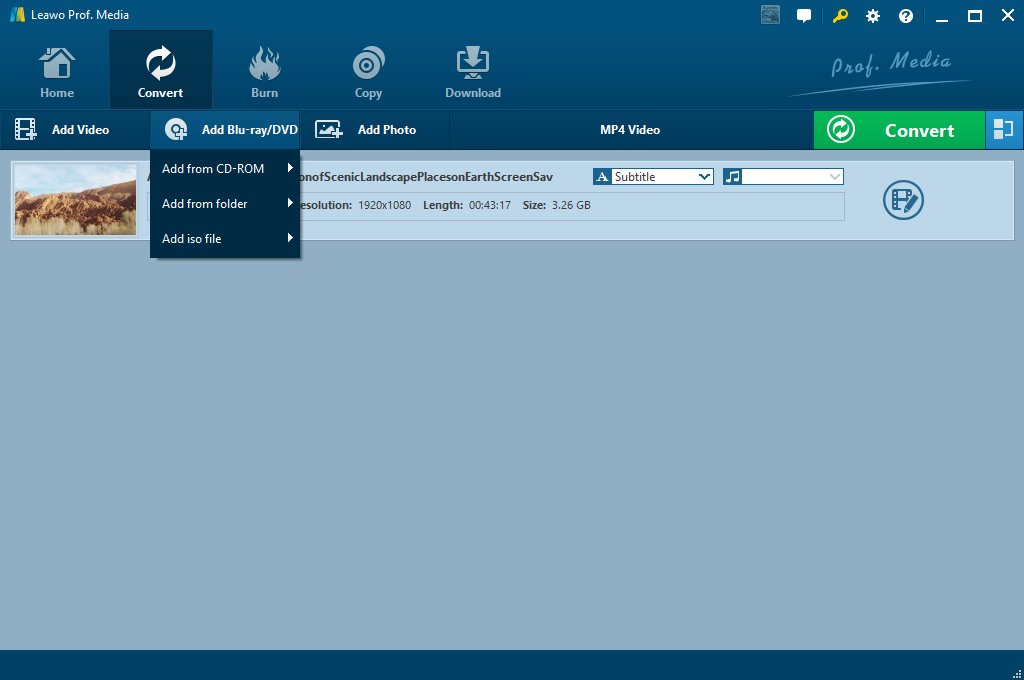The height and width of the screenshot is (680, 1024).
Task: Expand the Add from CD-ROM submenu arrow
Action: (290, 168)
